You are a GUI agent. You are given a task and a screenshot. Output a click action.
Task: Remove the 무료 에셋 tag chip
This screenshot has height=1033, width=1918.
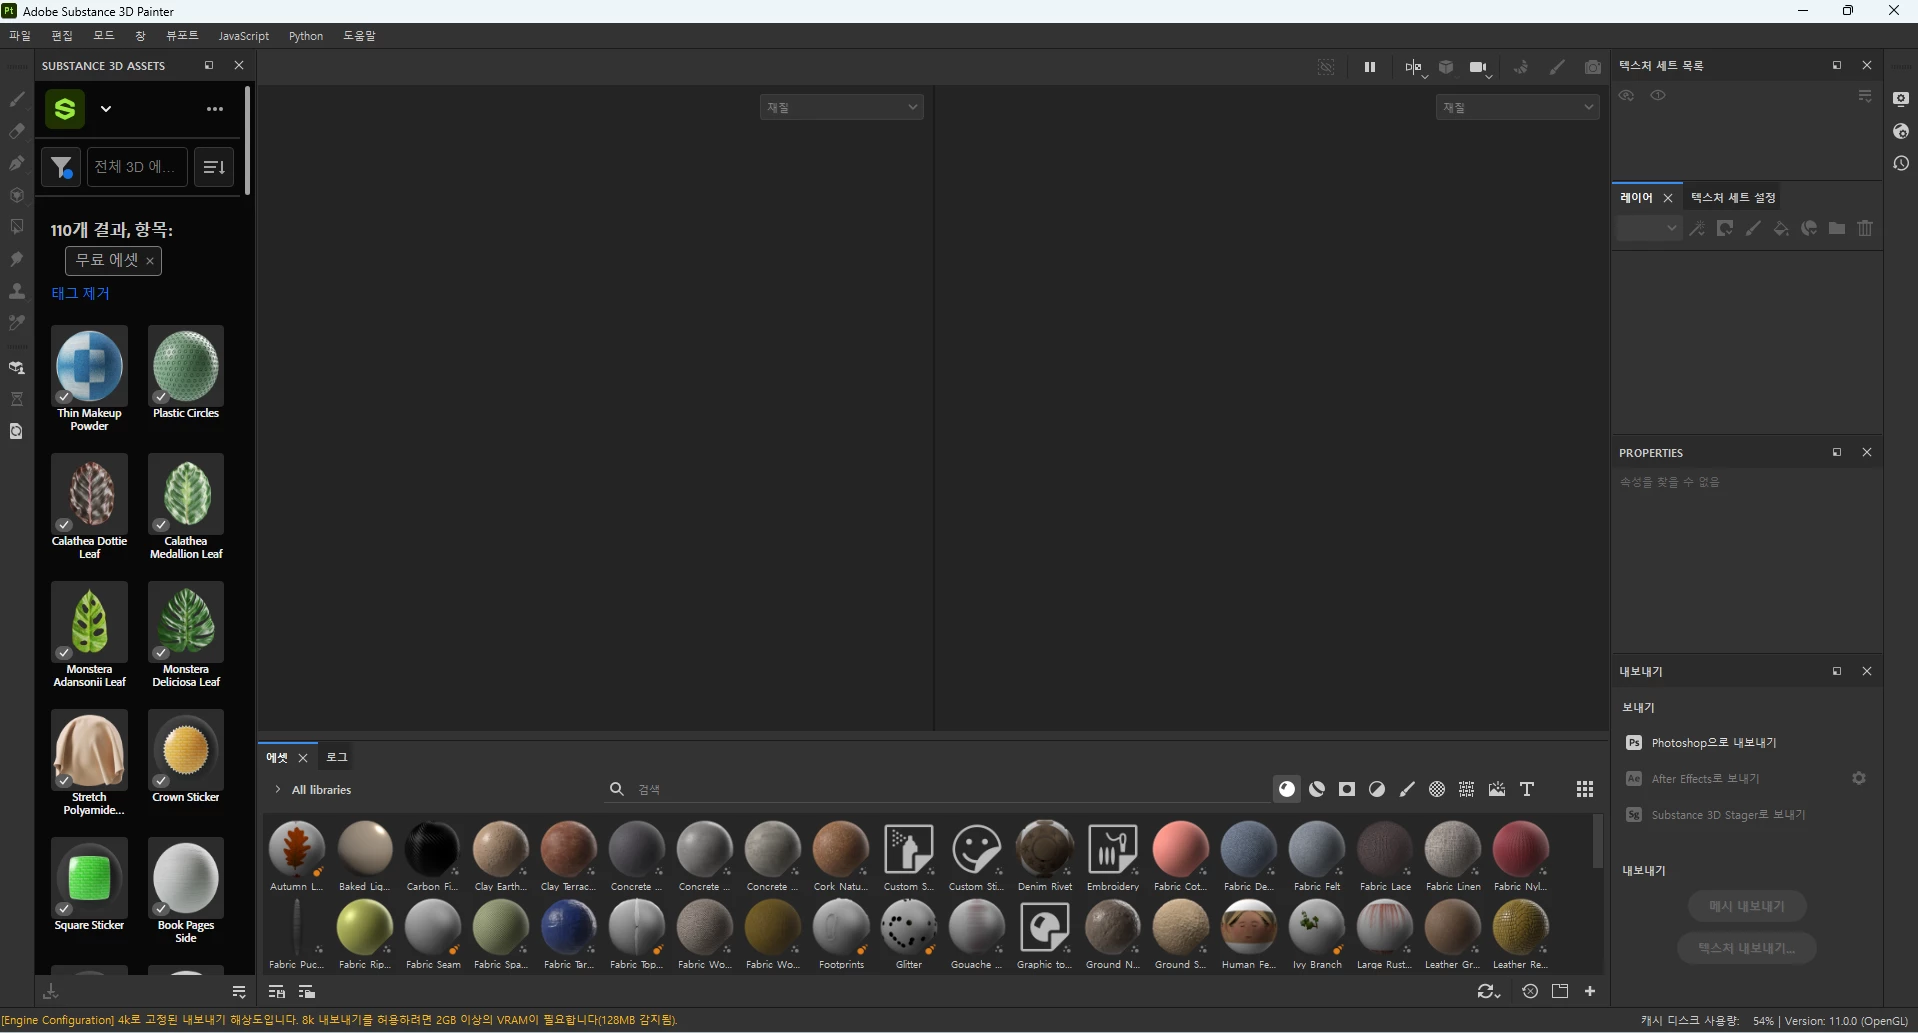pos(150,261)
